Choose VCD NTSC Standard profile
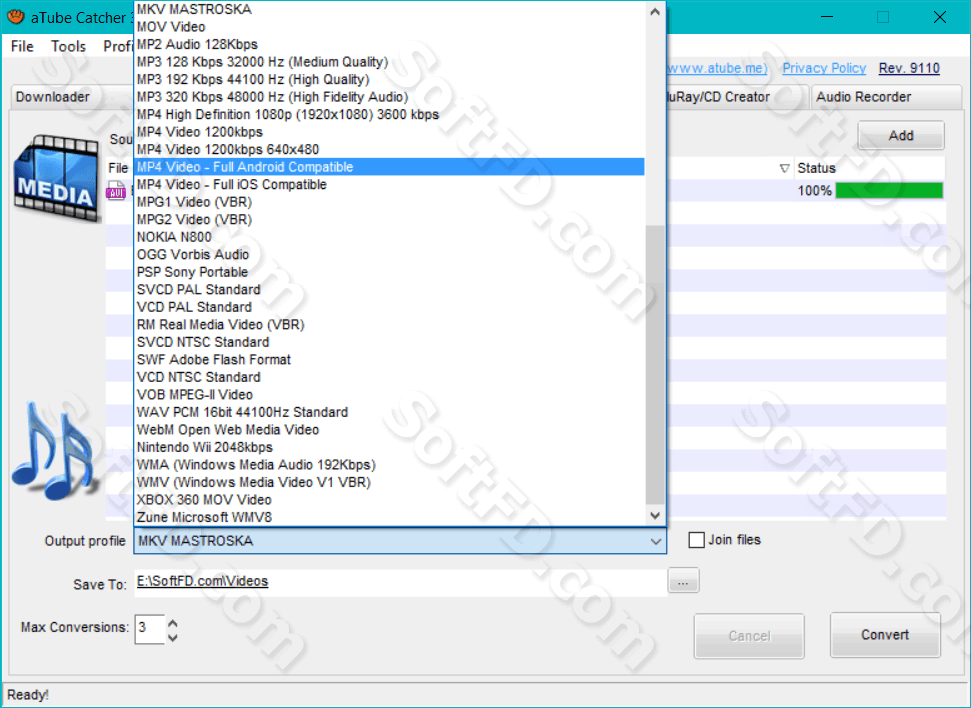Viewport: 971px width, 708px height. pyautogui.click(x=390, y=377)
